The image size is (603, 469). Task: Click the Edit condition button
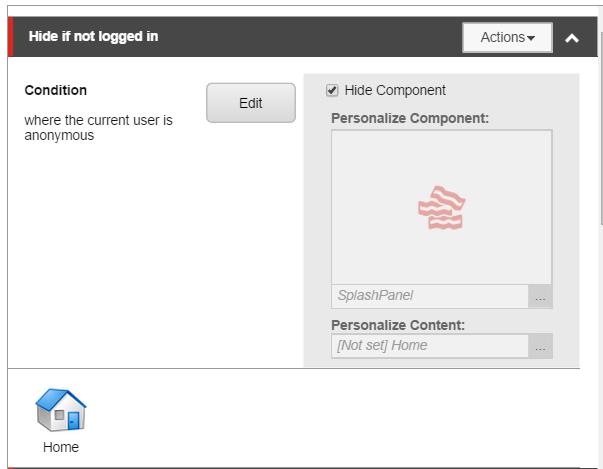coord(251,103)
